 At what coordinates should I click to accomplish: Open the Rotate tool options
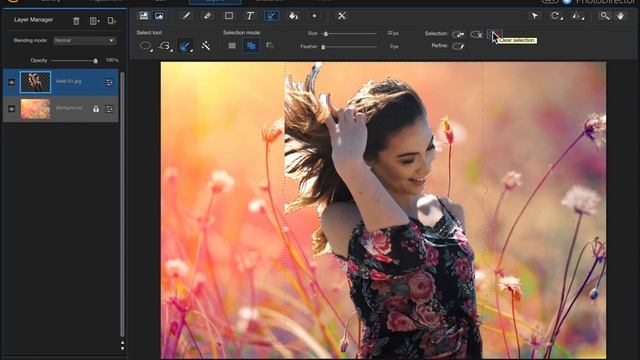point(556,16)
